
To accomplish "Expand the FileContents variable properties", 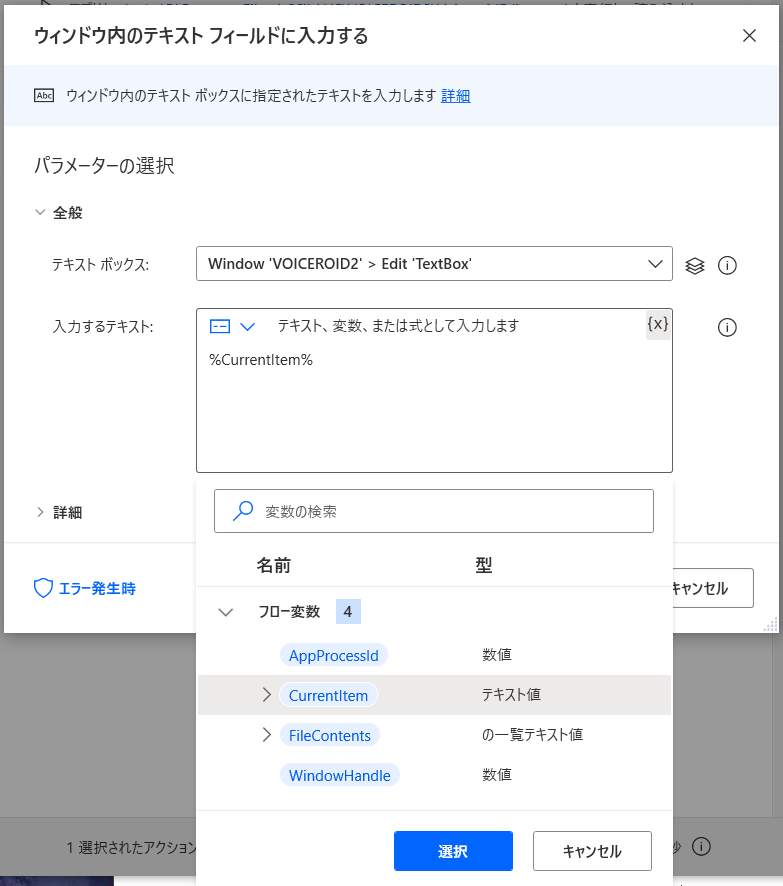I will (267, 735).
